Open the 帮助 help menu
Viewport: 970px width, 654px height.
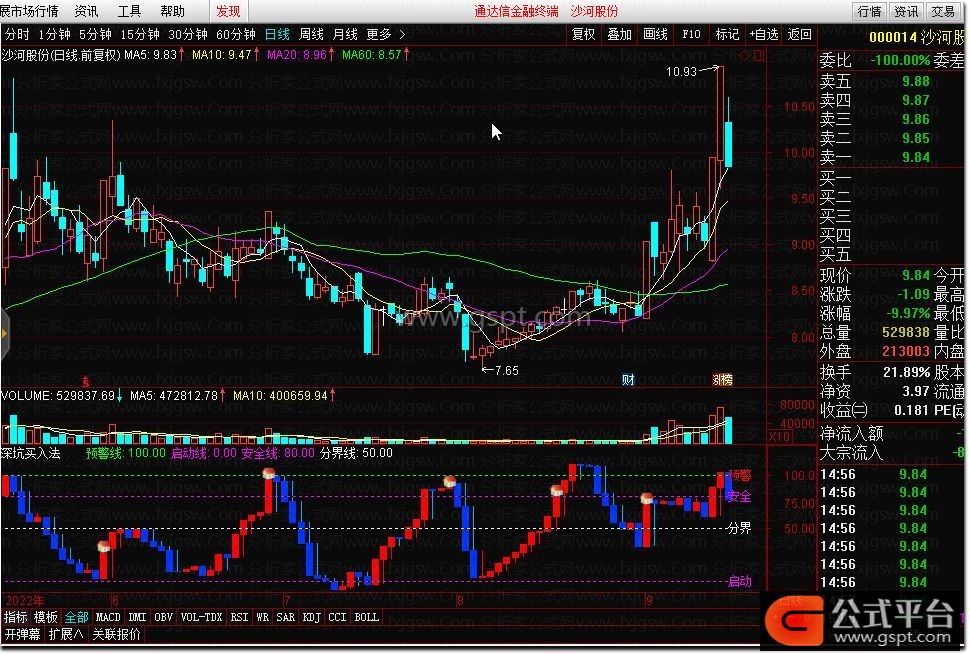point(173,11)
